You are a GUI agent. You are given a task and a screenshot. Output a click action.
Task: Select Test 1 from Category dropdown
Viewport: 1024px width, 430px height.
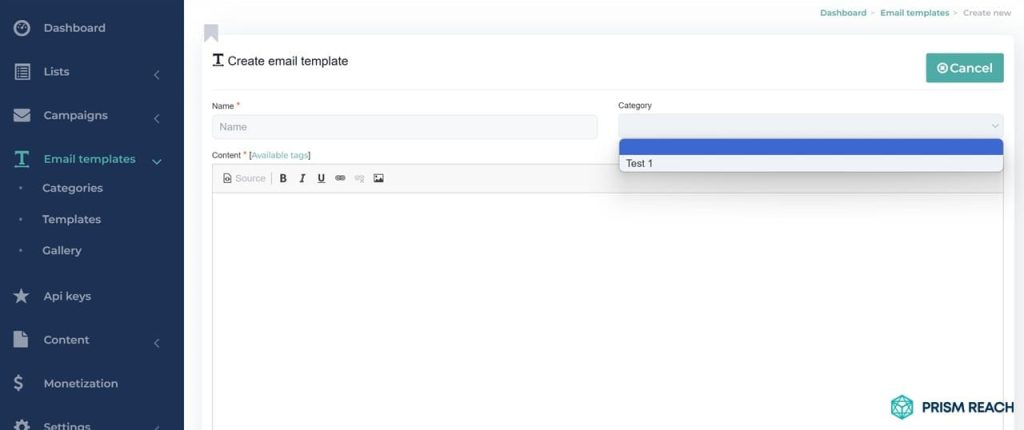pyautogui.click(x=810, y=163)
